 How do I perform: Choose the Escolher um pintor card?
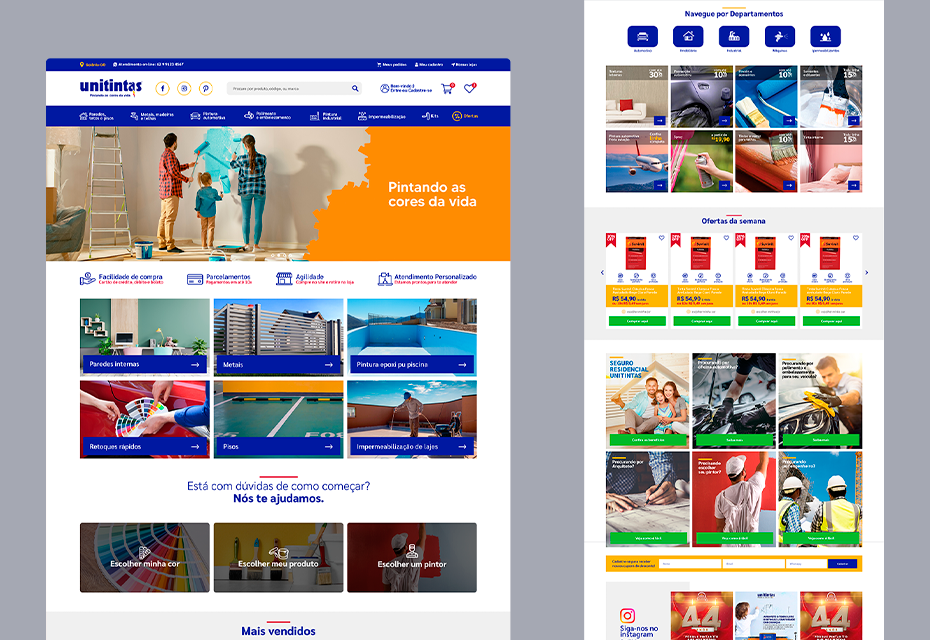[412, 558]
